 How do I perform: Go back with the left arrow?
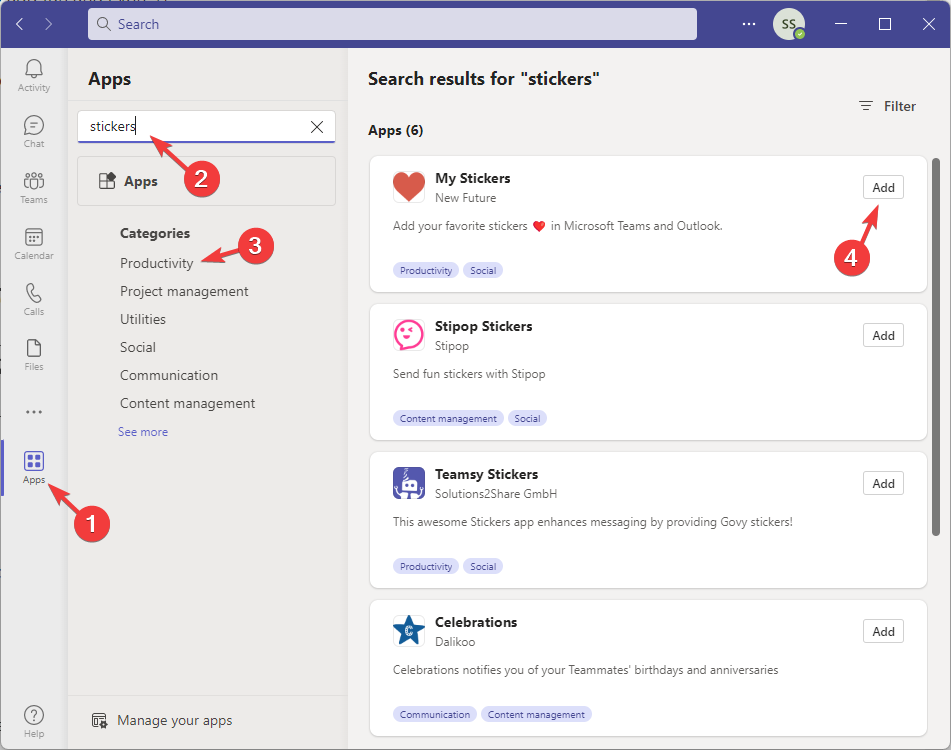coord(19,24)
